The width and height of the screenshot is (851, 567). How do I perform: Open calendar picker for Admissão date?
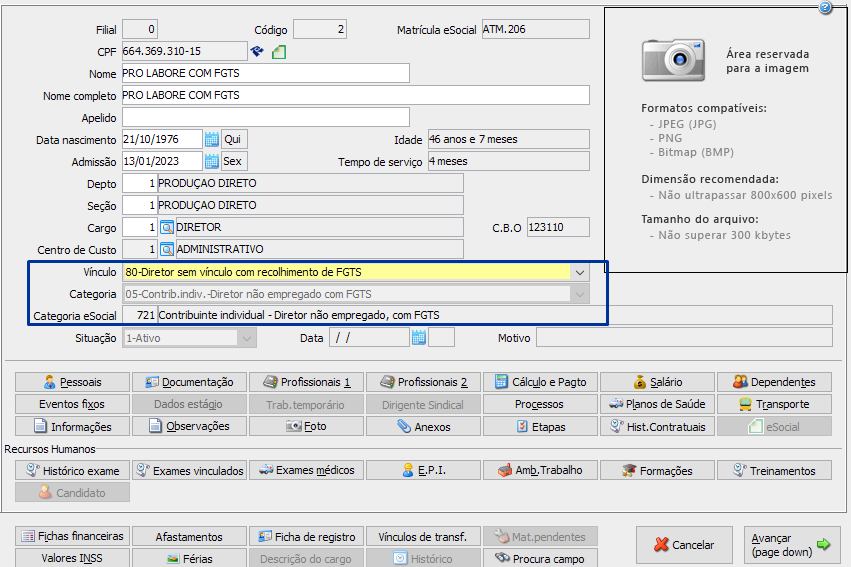pos(212,161)
